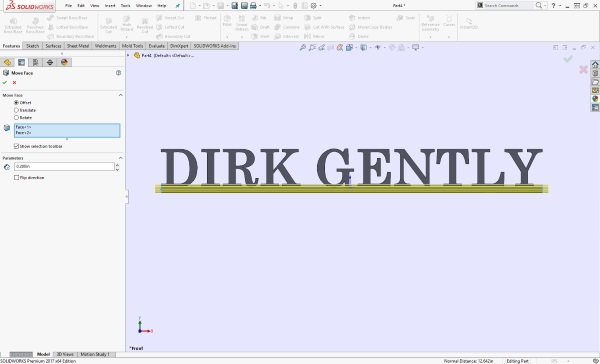Open View Orientation dropdown arrow
The width and height of the screenshot is (600, 364).
click(x=355, y=48)
